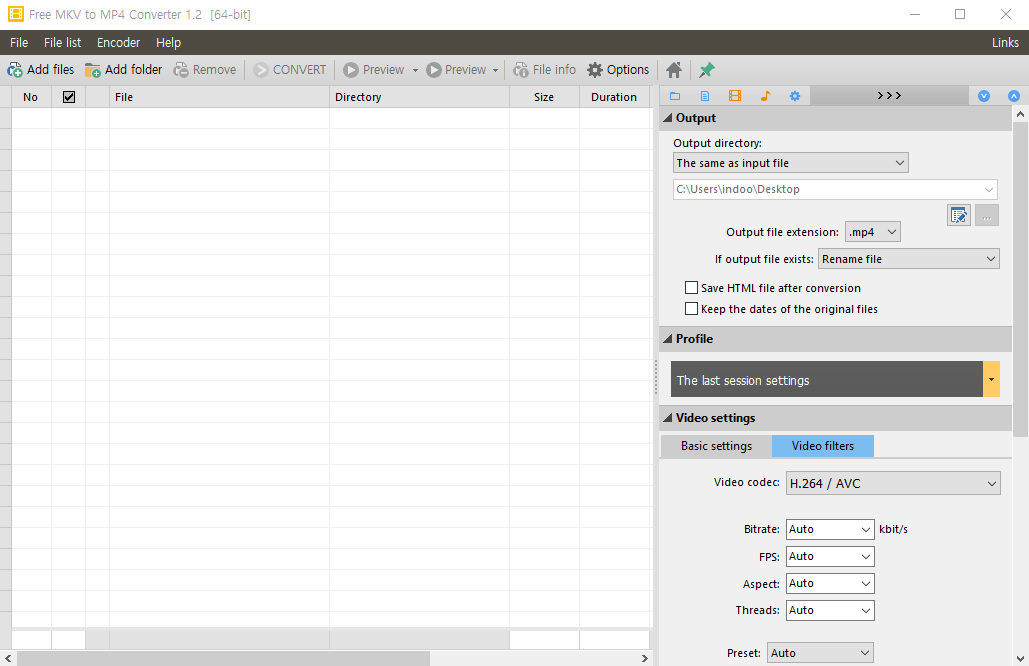Open the Bitrate dropdown
This screenshot has height=666, width=1029.
click(x=830, y=529)
